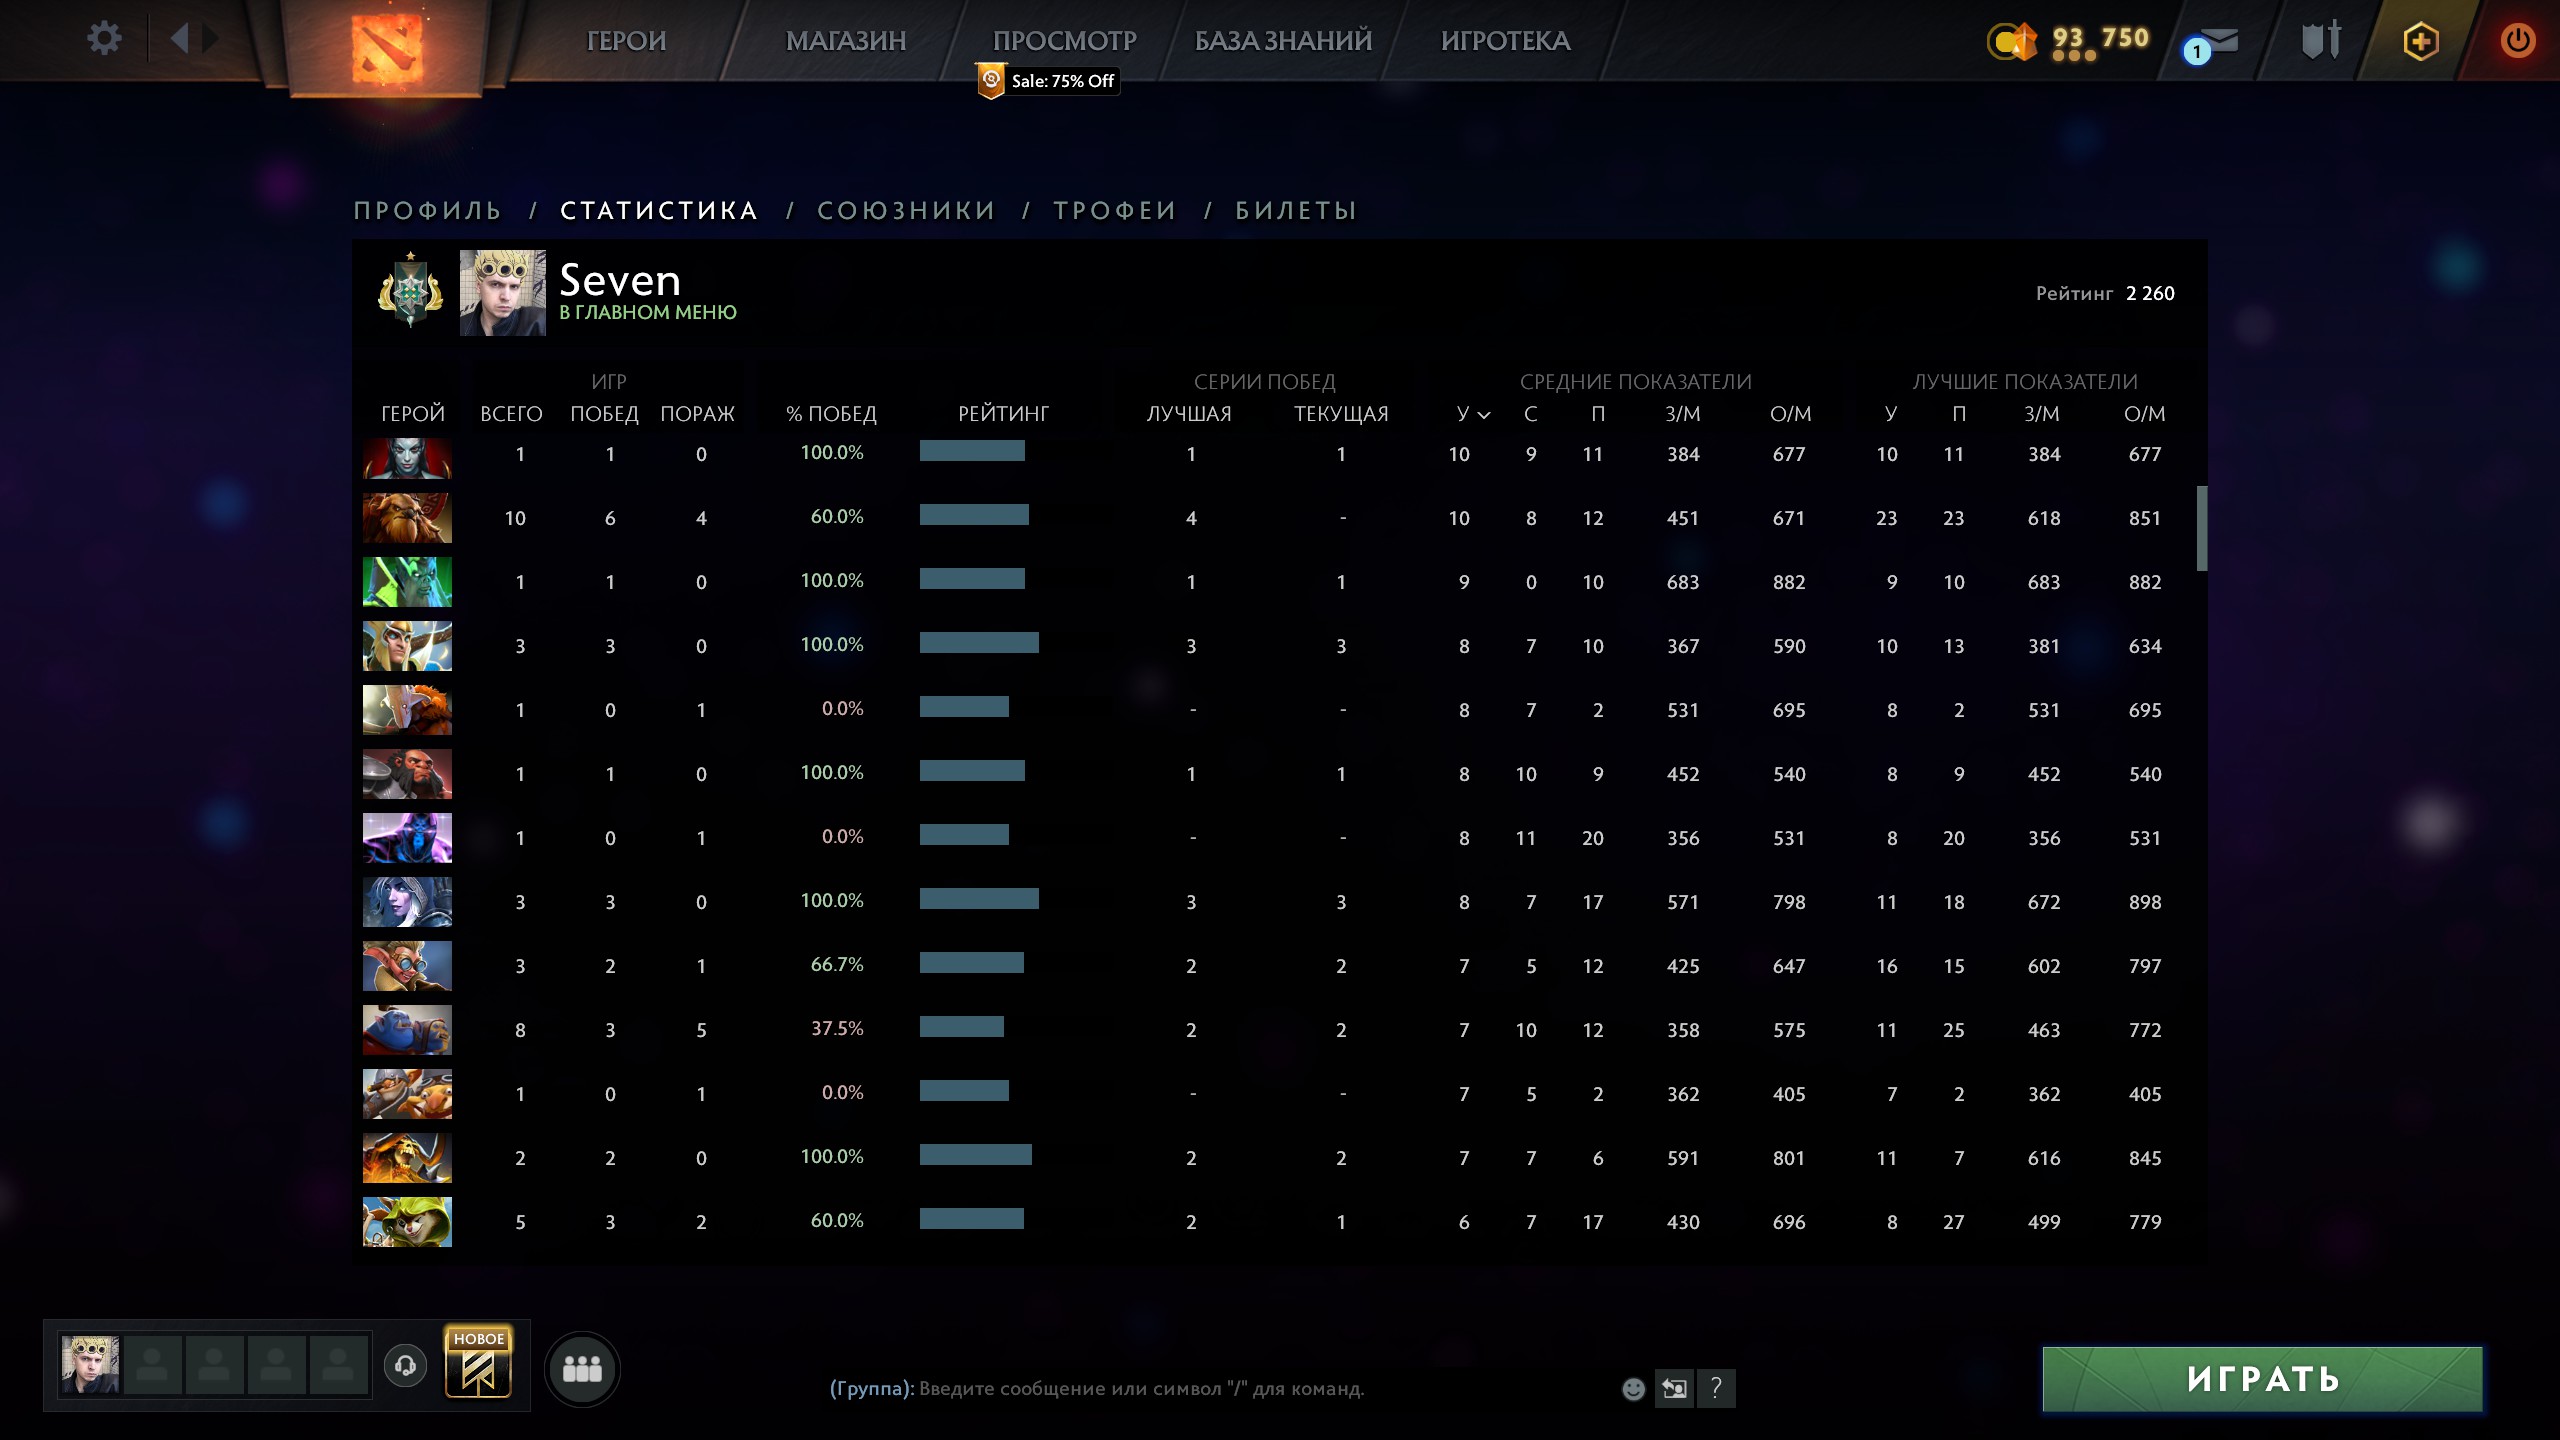Open the ГЕРОИ menu
This screenshot has width=2560, height=1440.
tap(626, 41)
